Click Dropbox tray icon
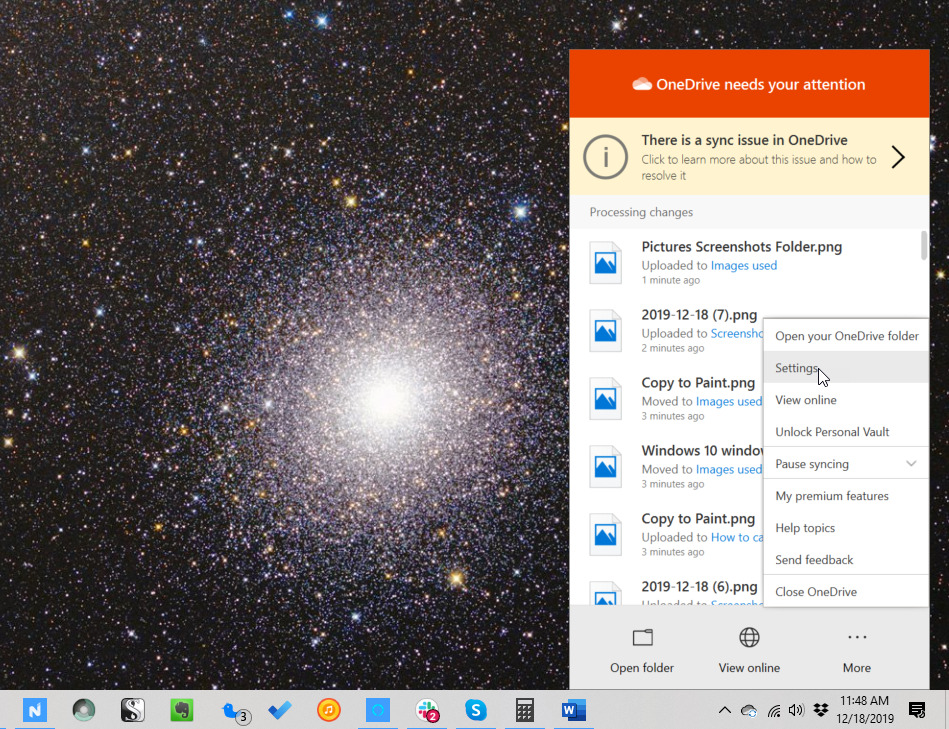The width and height of the screenshot is (949, 729). click(821, 710)
